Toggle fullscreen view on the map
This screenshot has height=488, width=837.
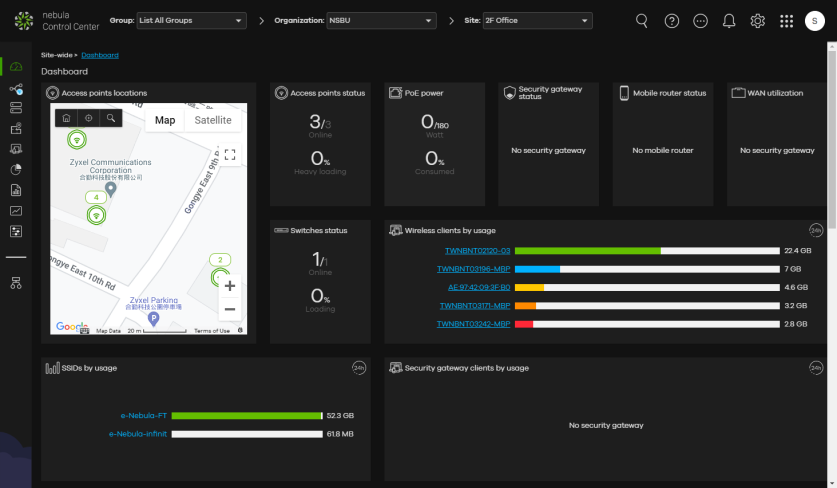tap(230, 154)
